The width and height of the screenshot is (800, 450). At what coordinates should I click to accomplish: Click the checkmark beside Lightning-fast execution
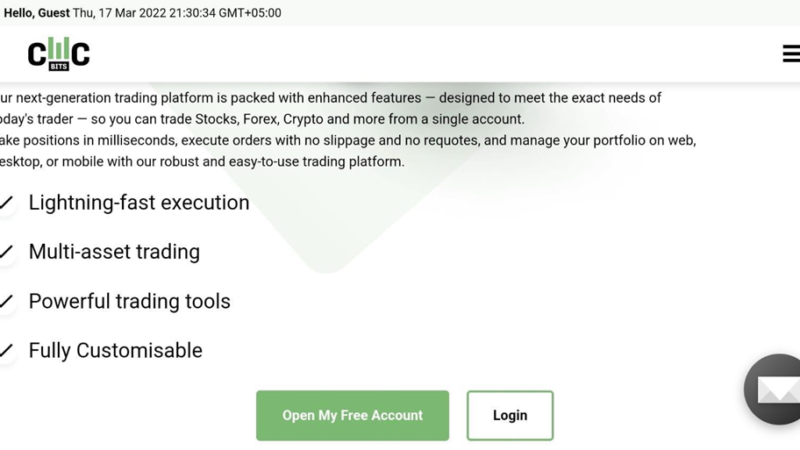coord(7,203)
